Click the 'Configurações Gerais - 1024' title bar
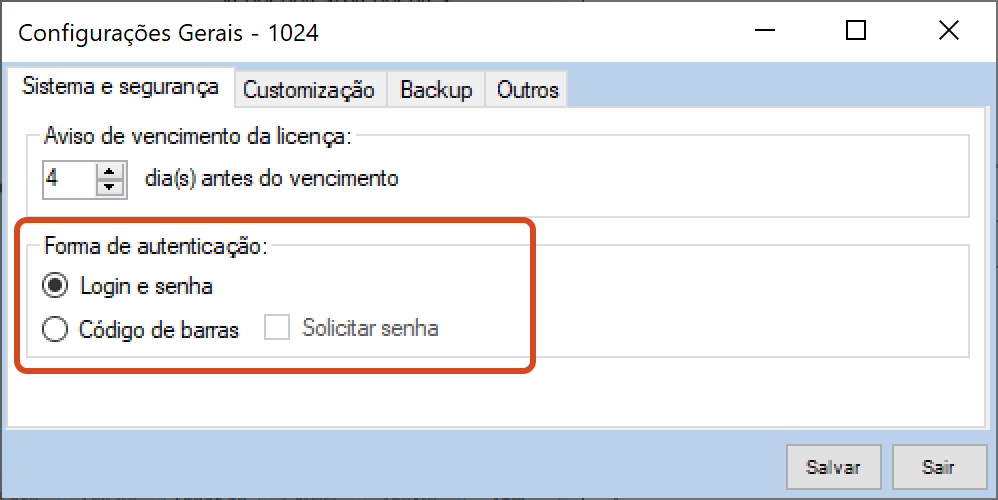 click(400, 32)
